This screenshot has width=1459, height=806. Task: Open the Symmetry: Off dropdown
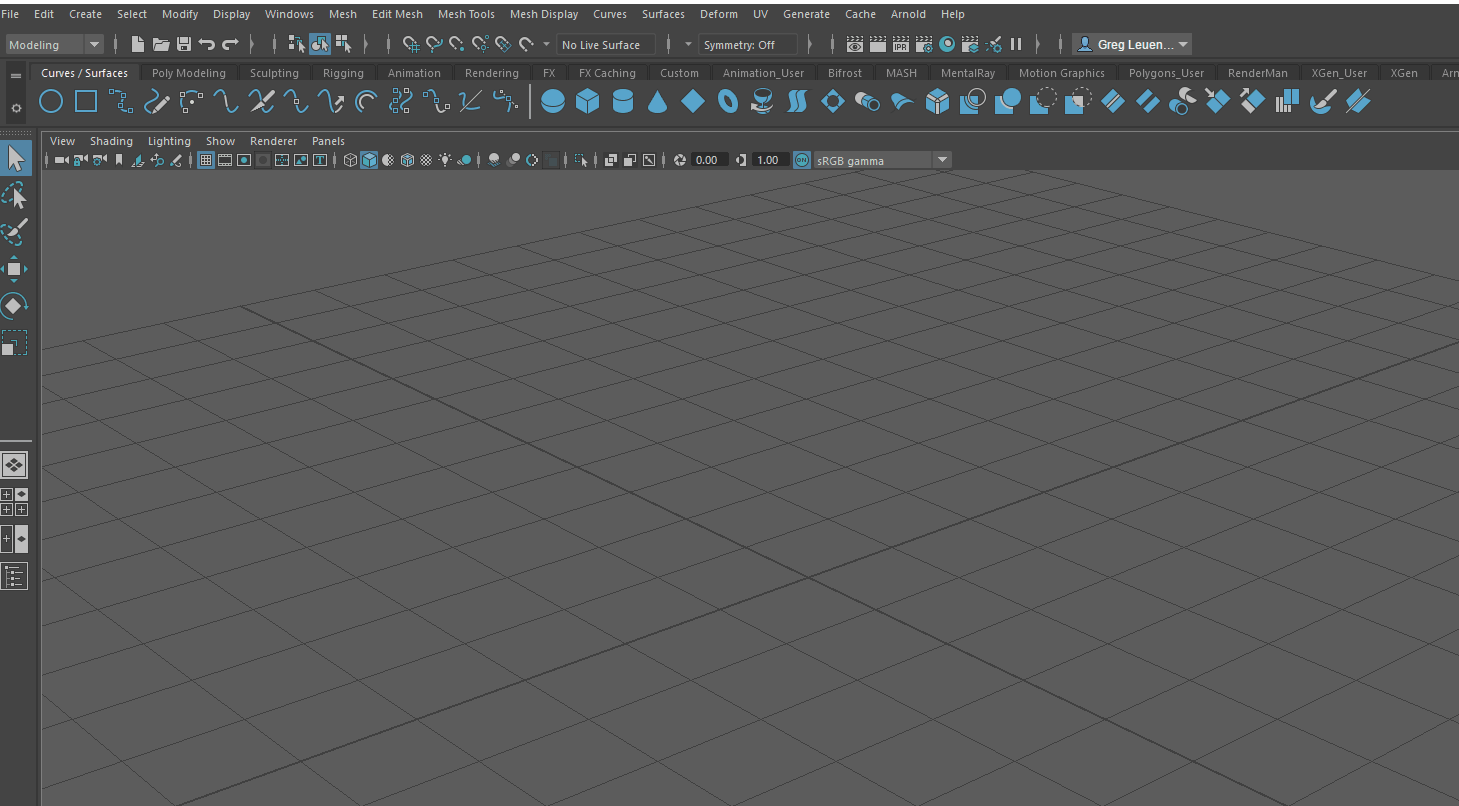point(748,45)
